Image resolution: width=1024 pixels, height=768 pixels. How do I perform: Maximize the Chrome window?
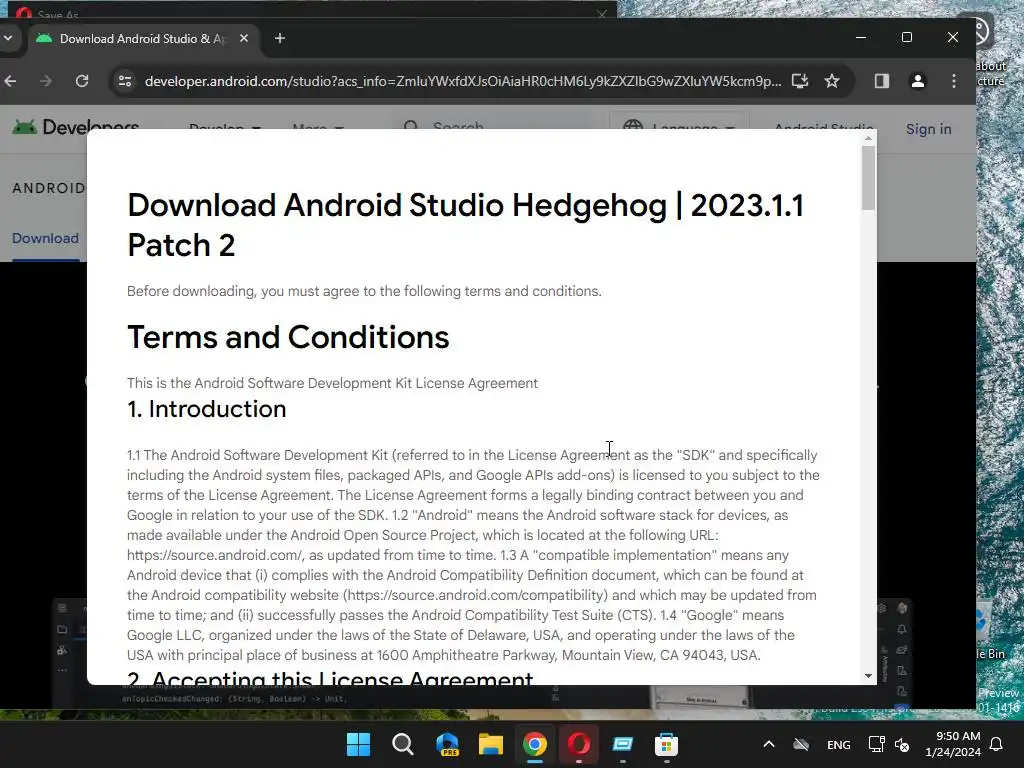[906, 37]
